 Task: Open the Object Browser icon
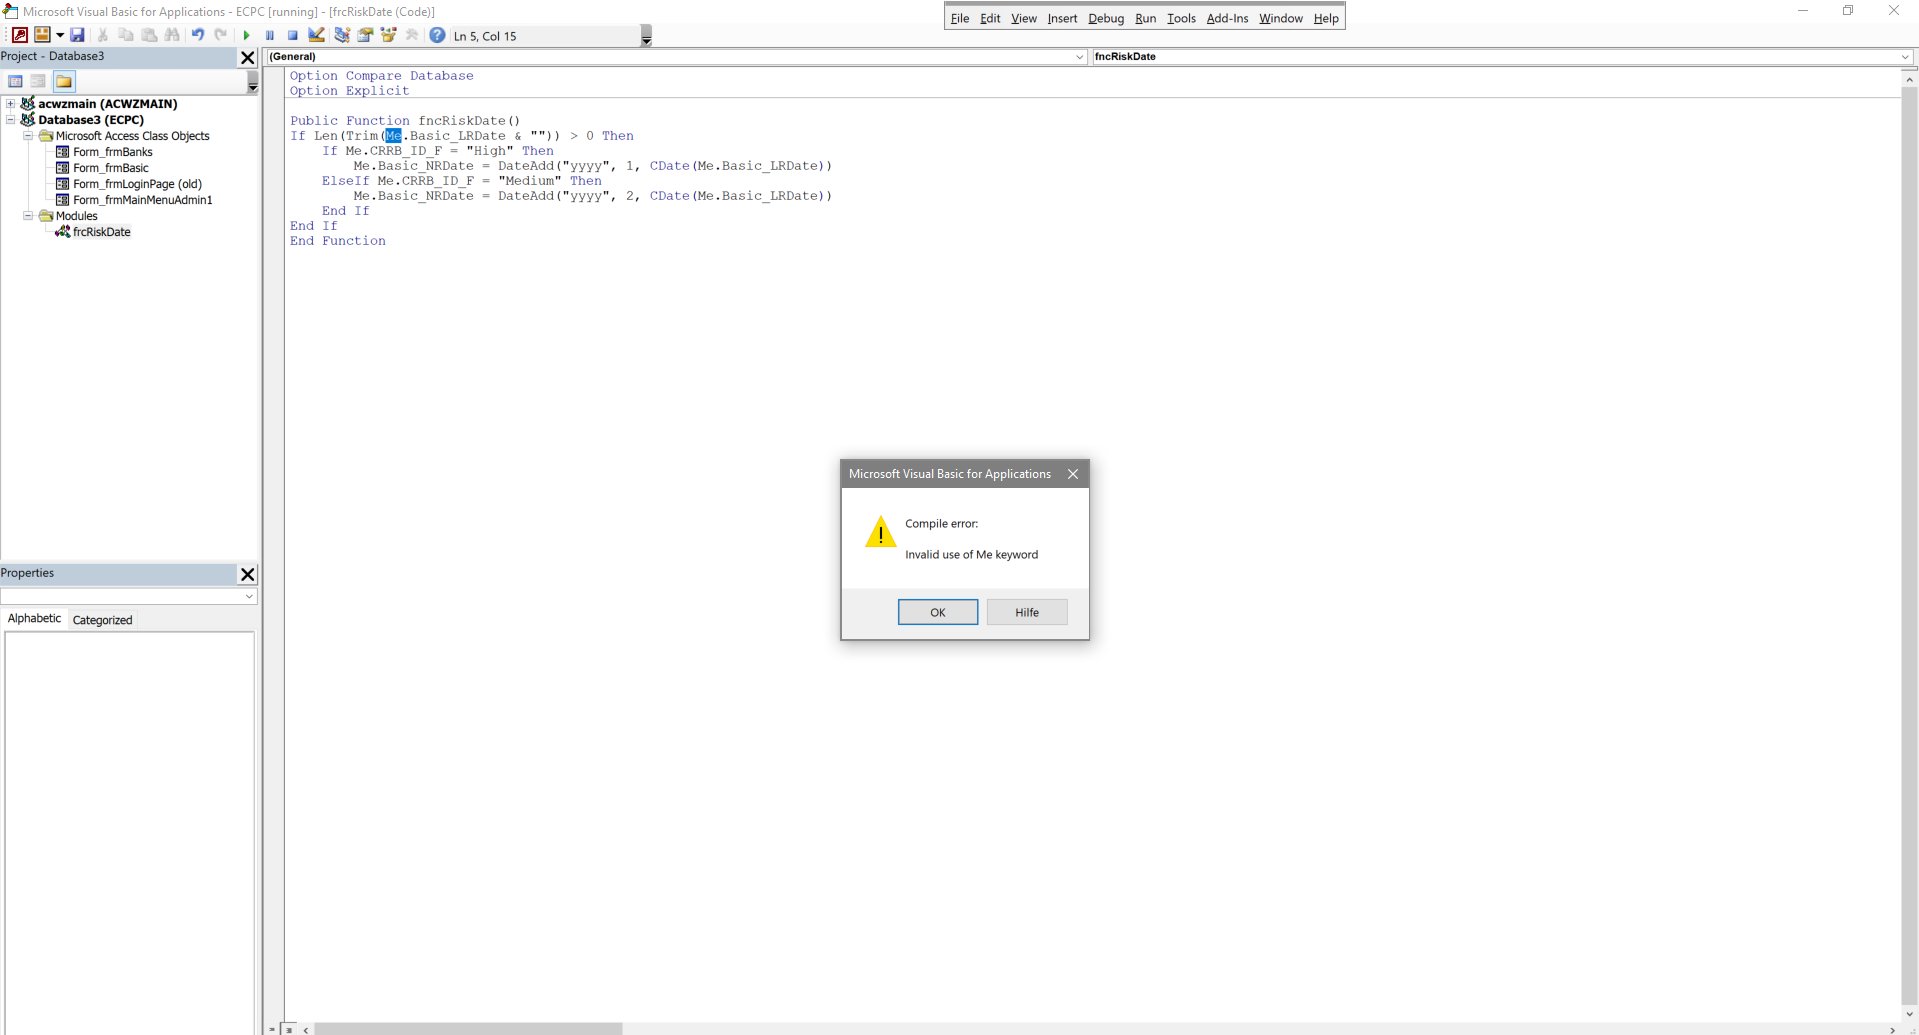(x=388, y=35)
